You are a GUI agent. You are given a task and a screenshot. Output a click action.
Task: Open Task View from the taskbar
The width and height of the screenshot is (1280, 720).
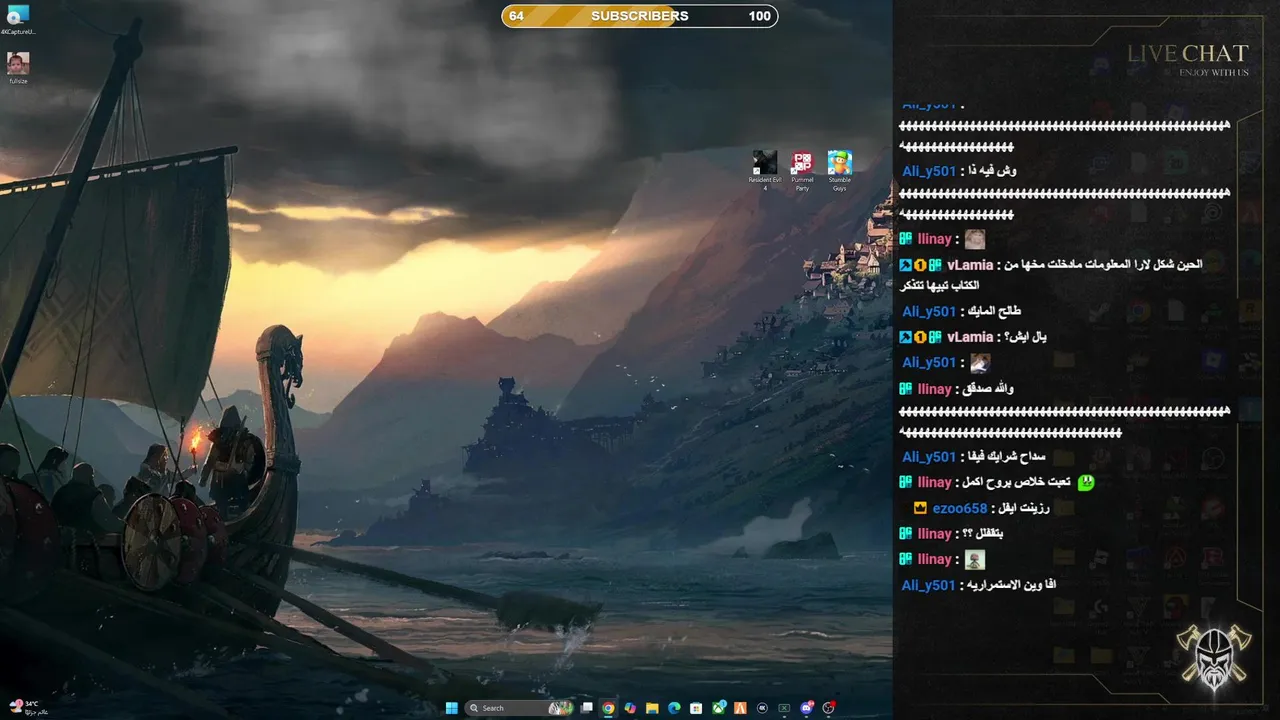[x=587, y=708]
